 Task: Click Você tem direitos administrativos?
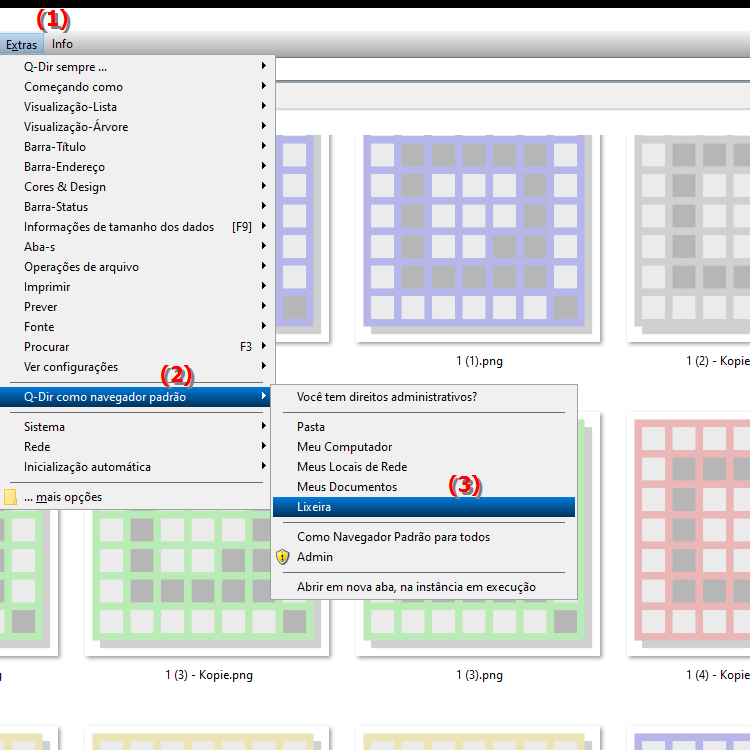[424, 397]
